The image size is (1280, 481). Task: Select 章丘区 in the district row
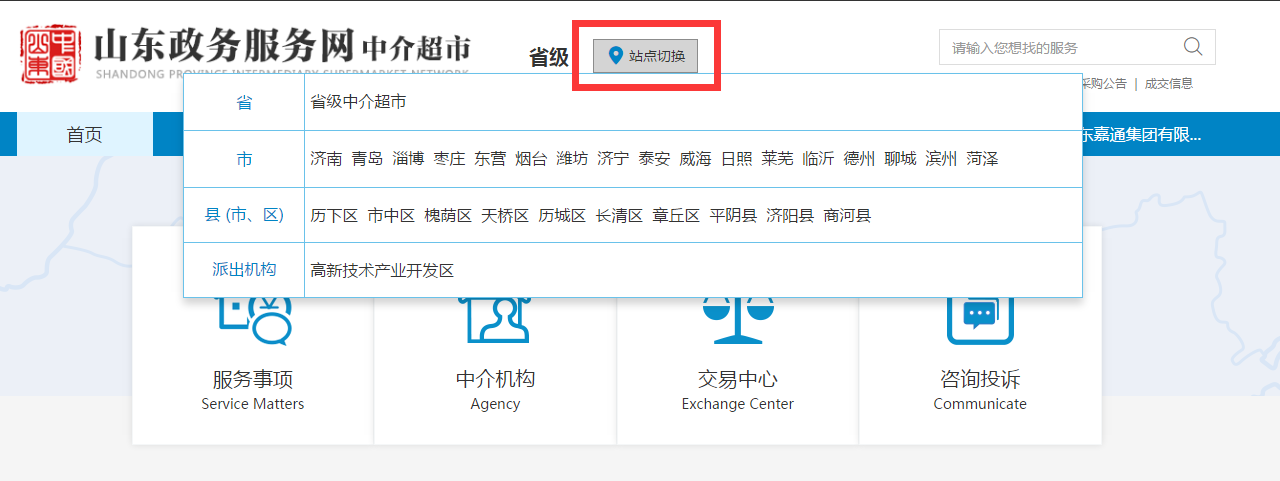676,216
